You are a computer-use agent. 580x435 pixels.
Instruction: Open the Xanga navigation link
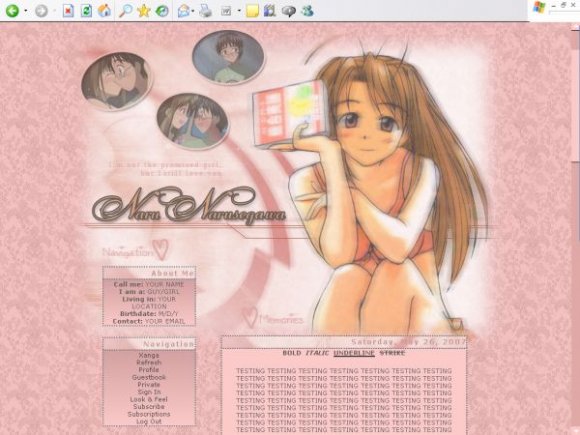pos(149,355)
